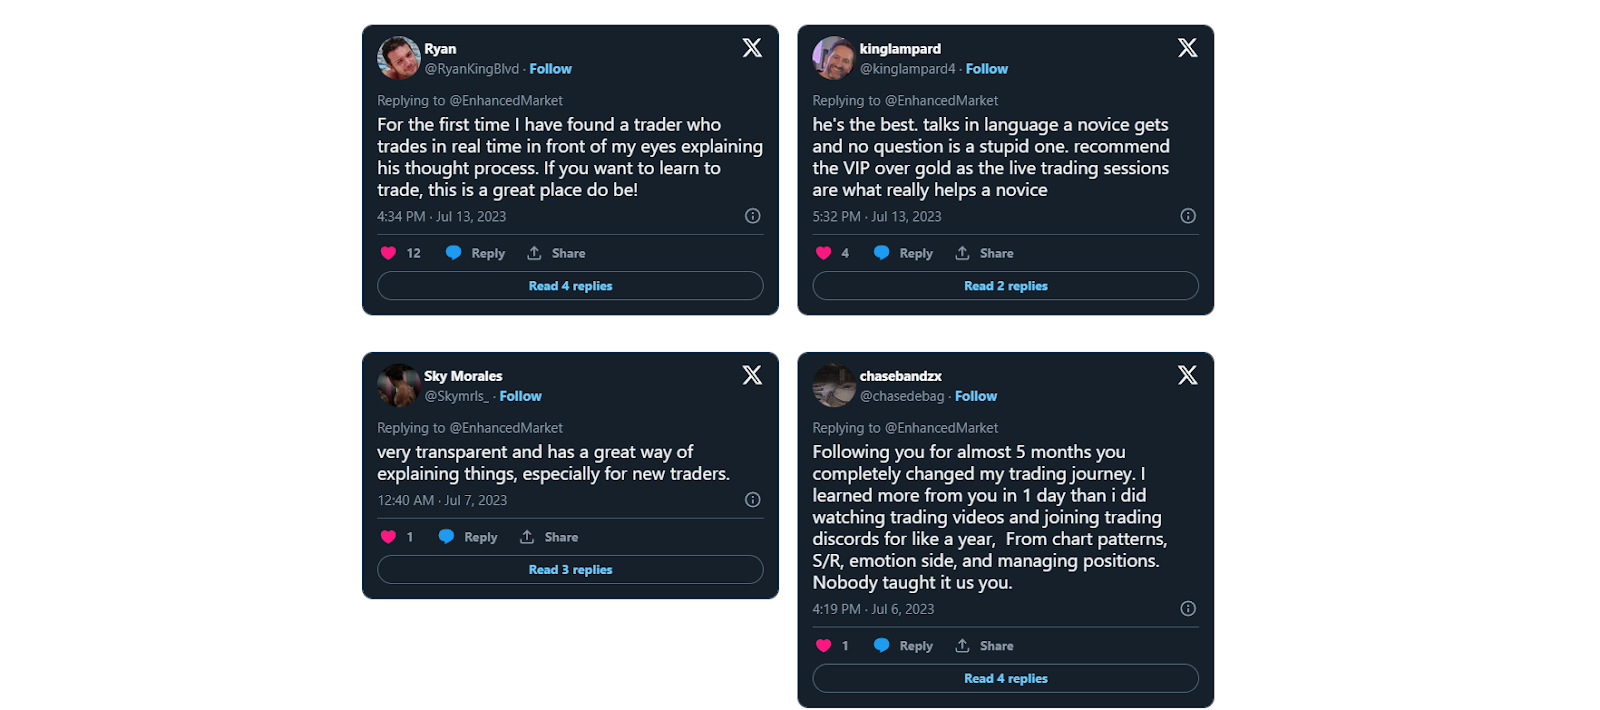Image resolution: width=1600 pixels, height=710 pixels.
Task: Click Follow on Sky Morales' profile
Action: point(520,396)
